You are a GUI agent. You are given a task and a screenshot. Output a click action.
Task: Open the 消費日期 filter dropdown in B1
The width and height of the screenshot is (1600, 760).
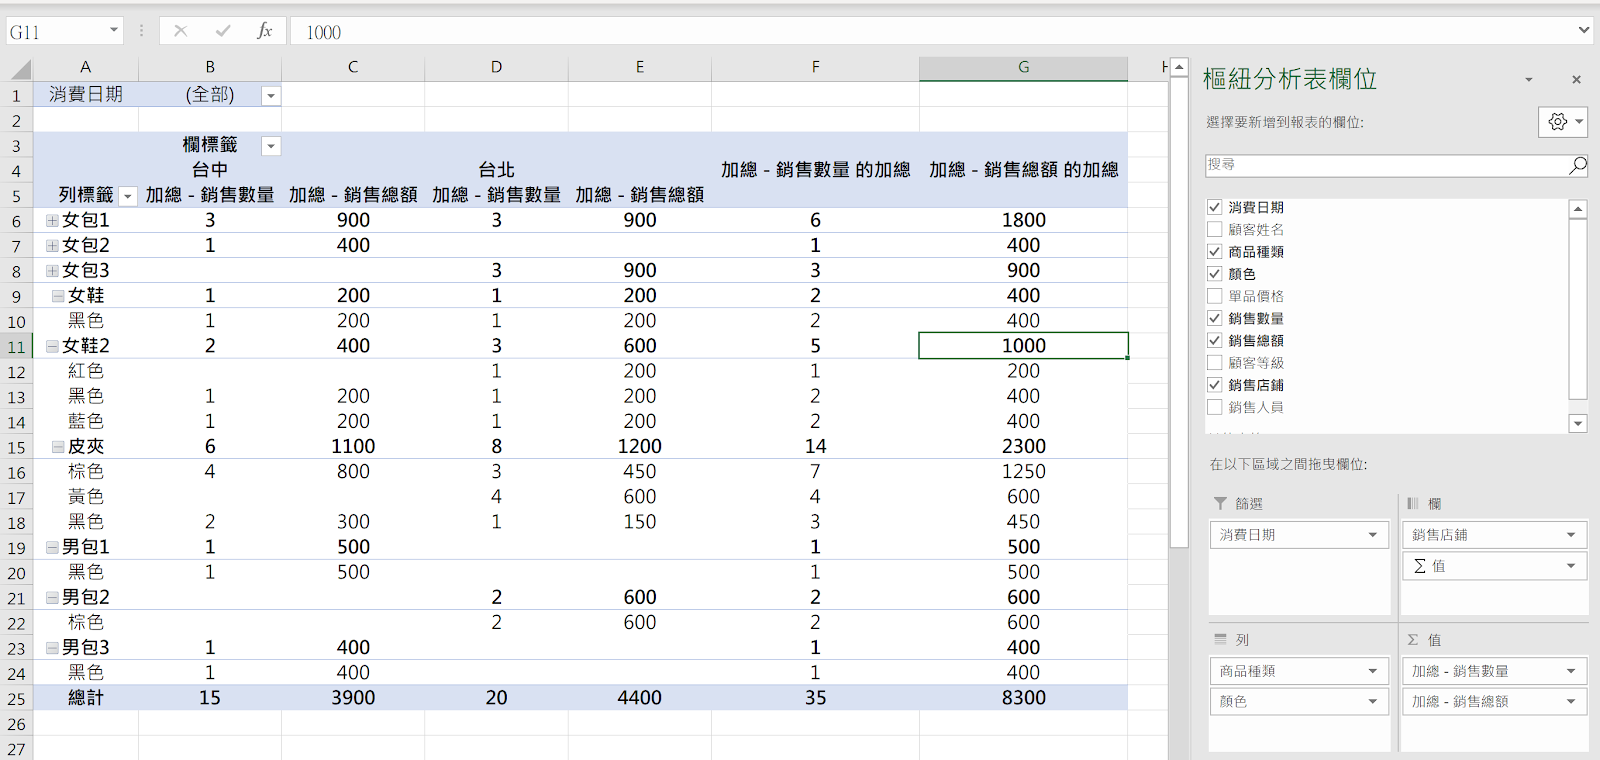pyautogui.click(x=270, y=96)
